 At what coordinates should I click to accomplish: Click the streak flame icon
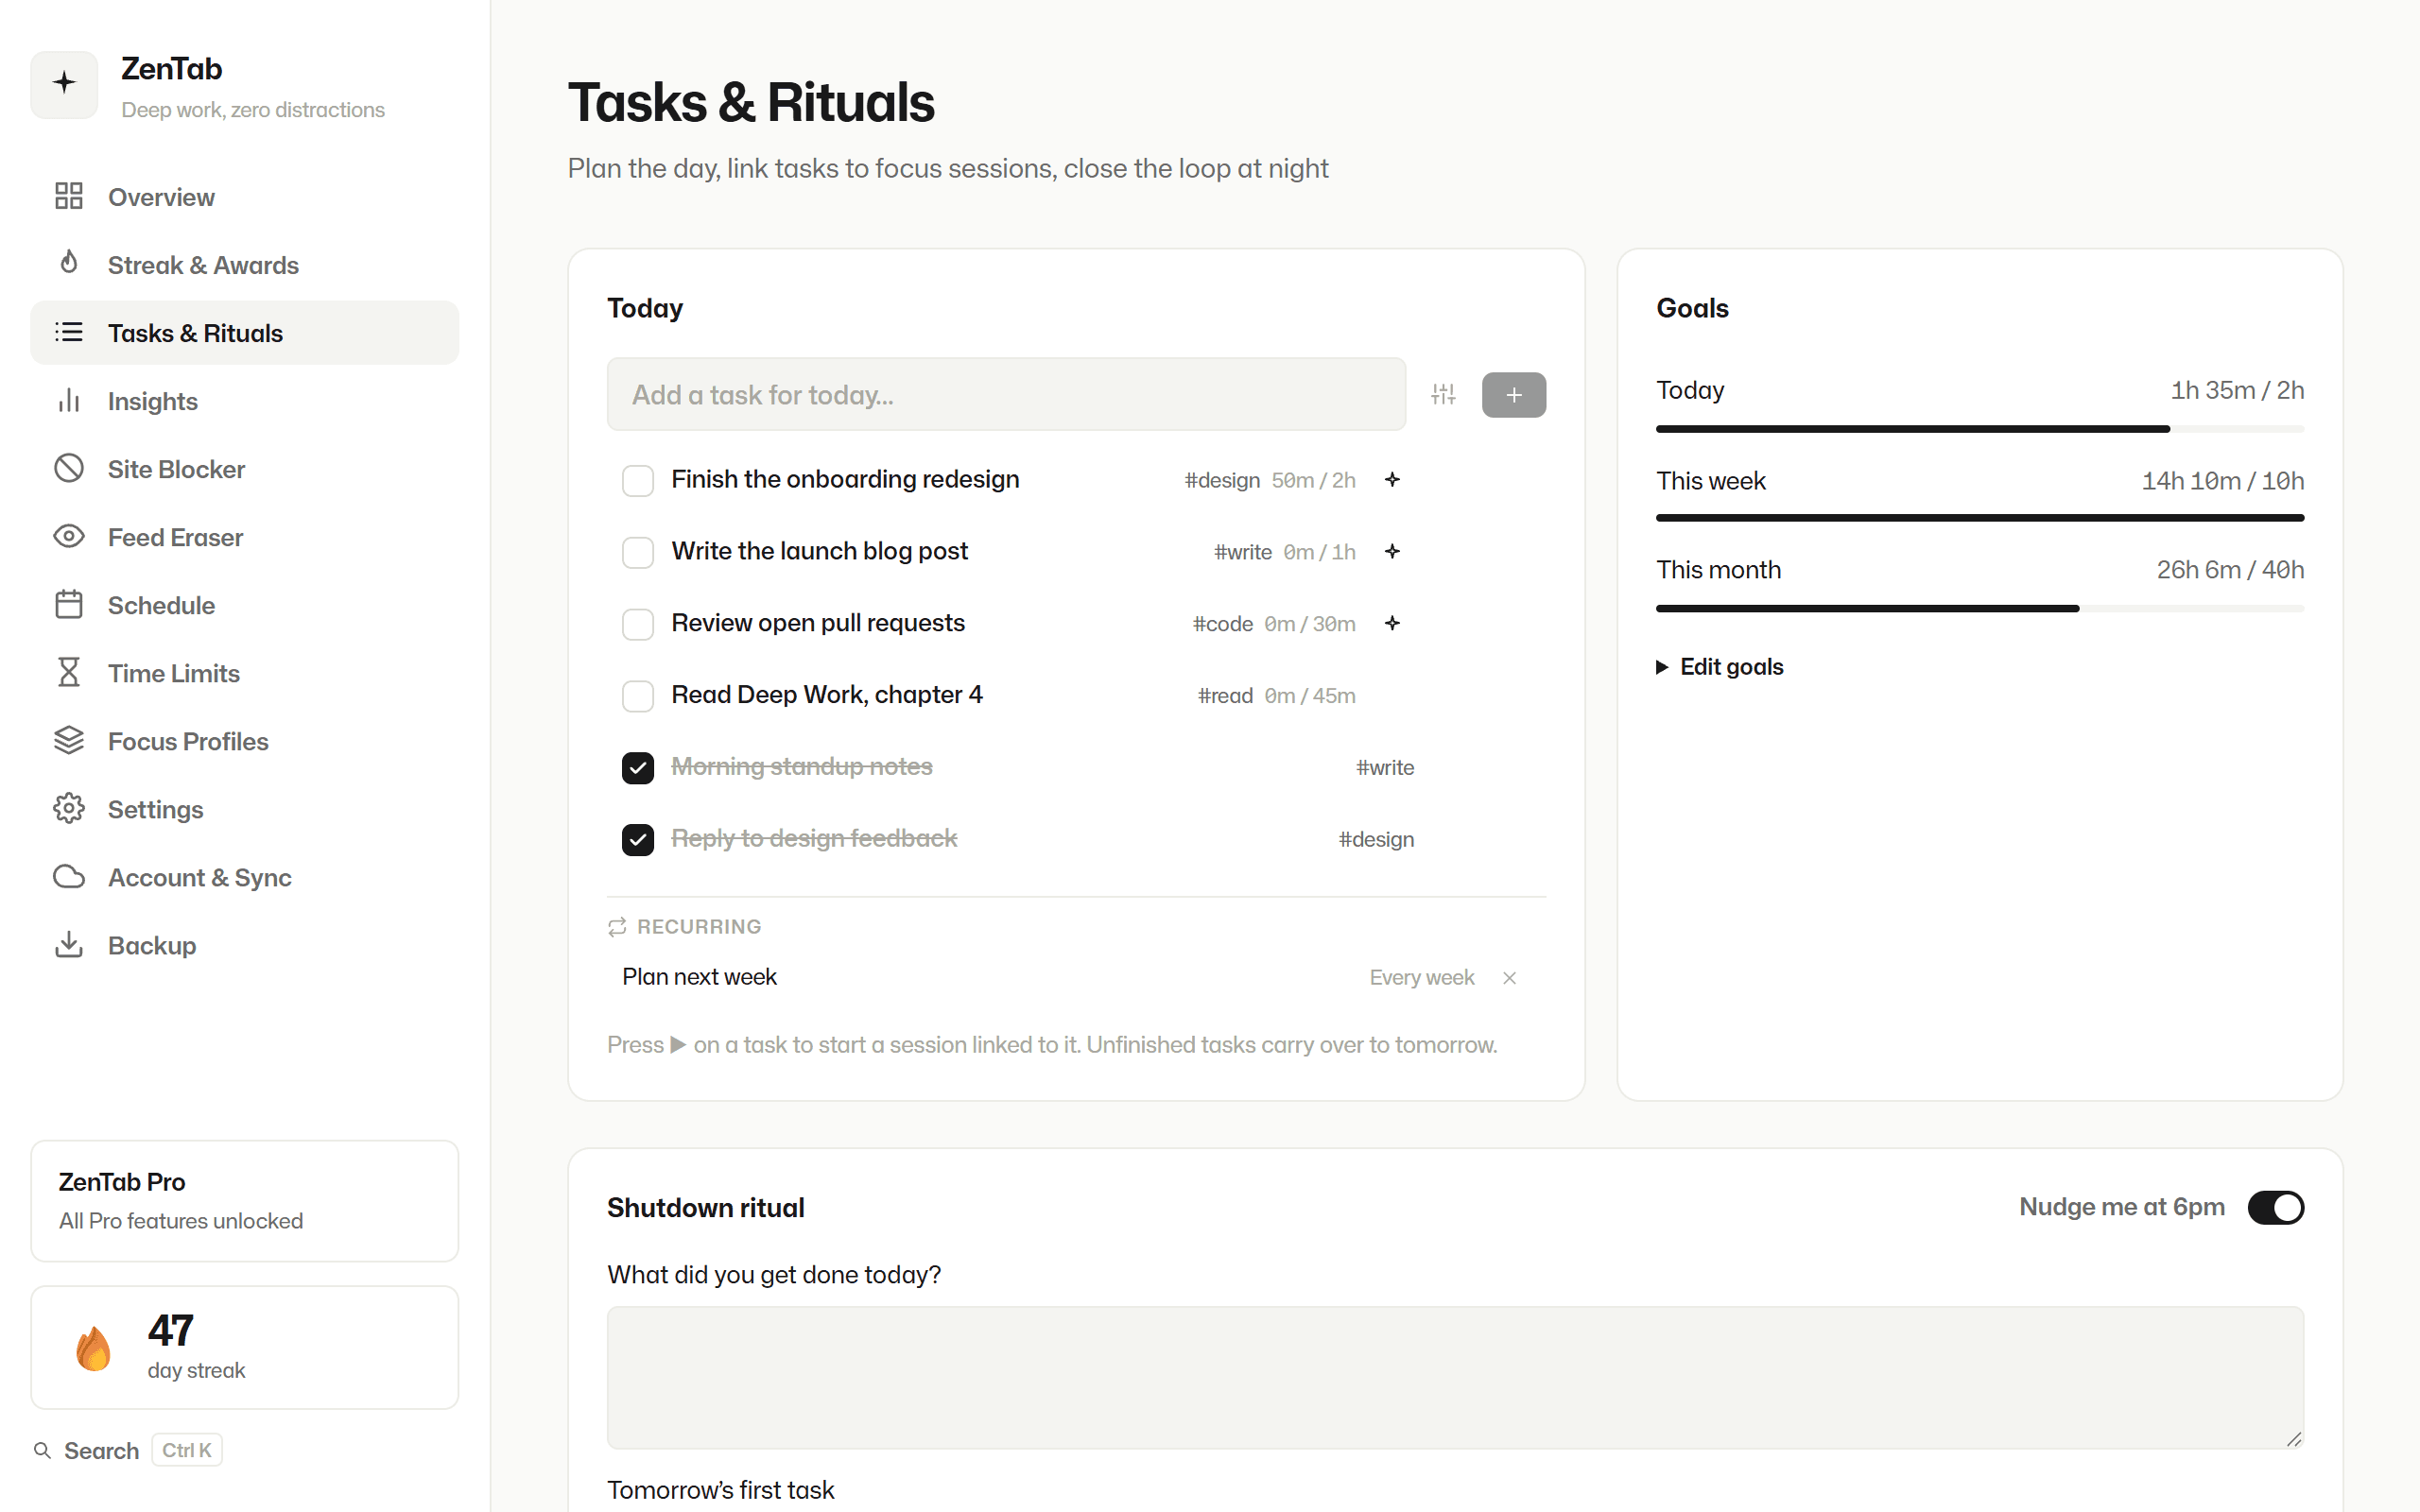tap(94, 1348)
